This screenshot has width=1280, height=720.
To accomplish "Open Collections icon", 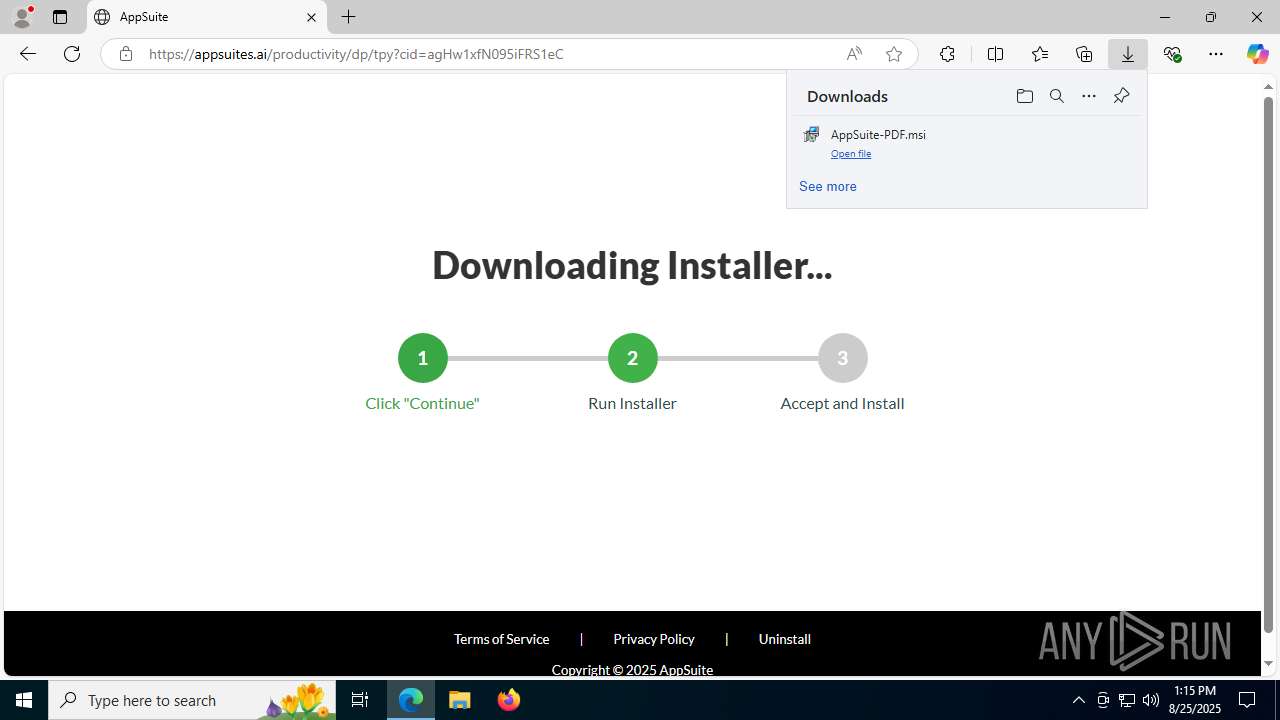I will [1084, 54].
